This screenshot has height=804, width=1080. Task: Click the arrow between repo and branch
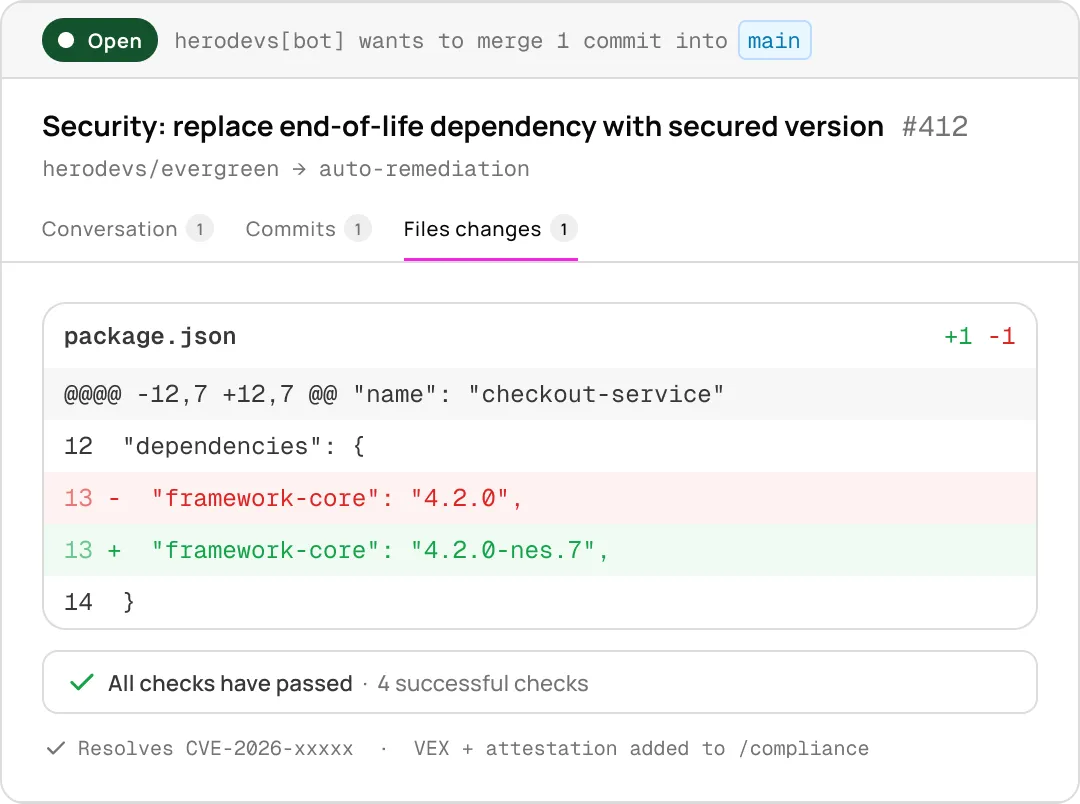tap(299, 169)
